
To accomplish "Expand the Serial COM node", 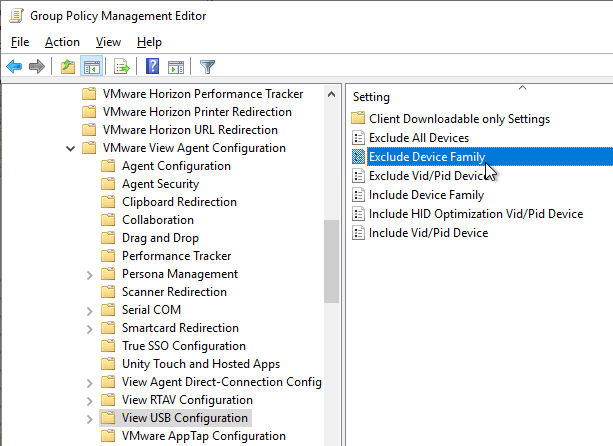I will click(90, 311).
